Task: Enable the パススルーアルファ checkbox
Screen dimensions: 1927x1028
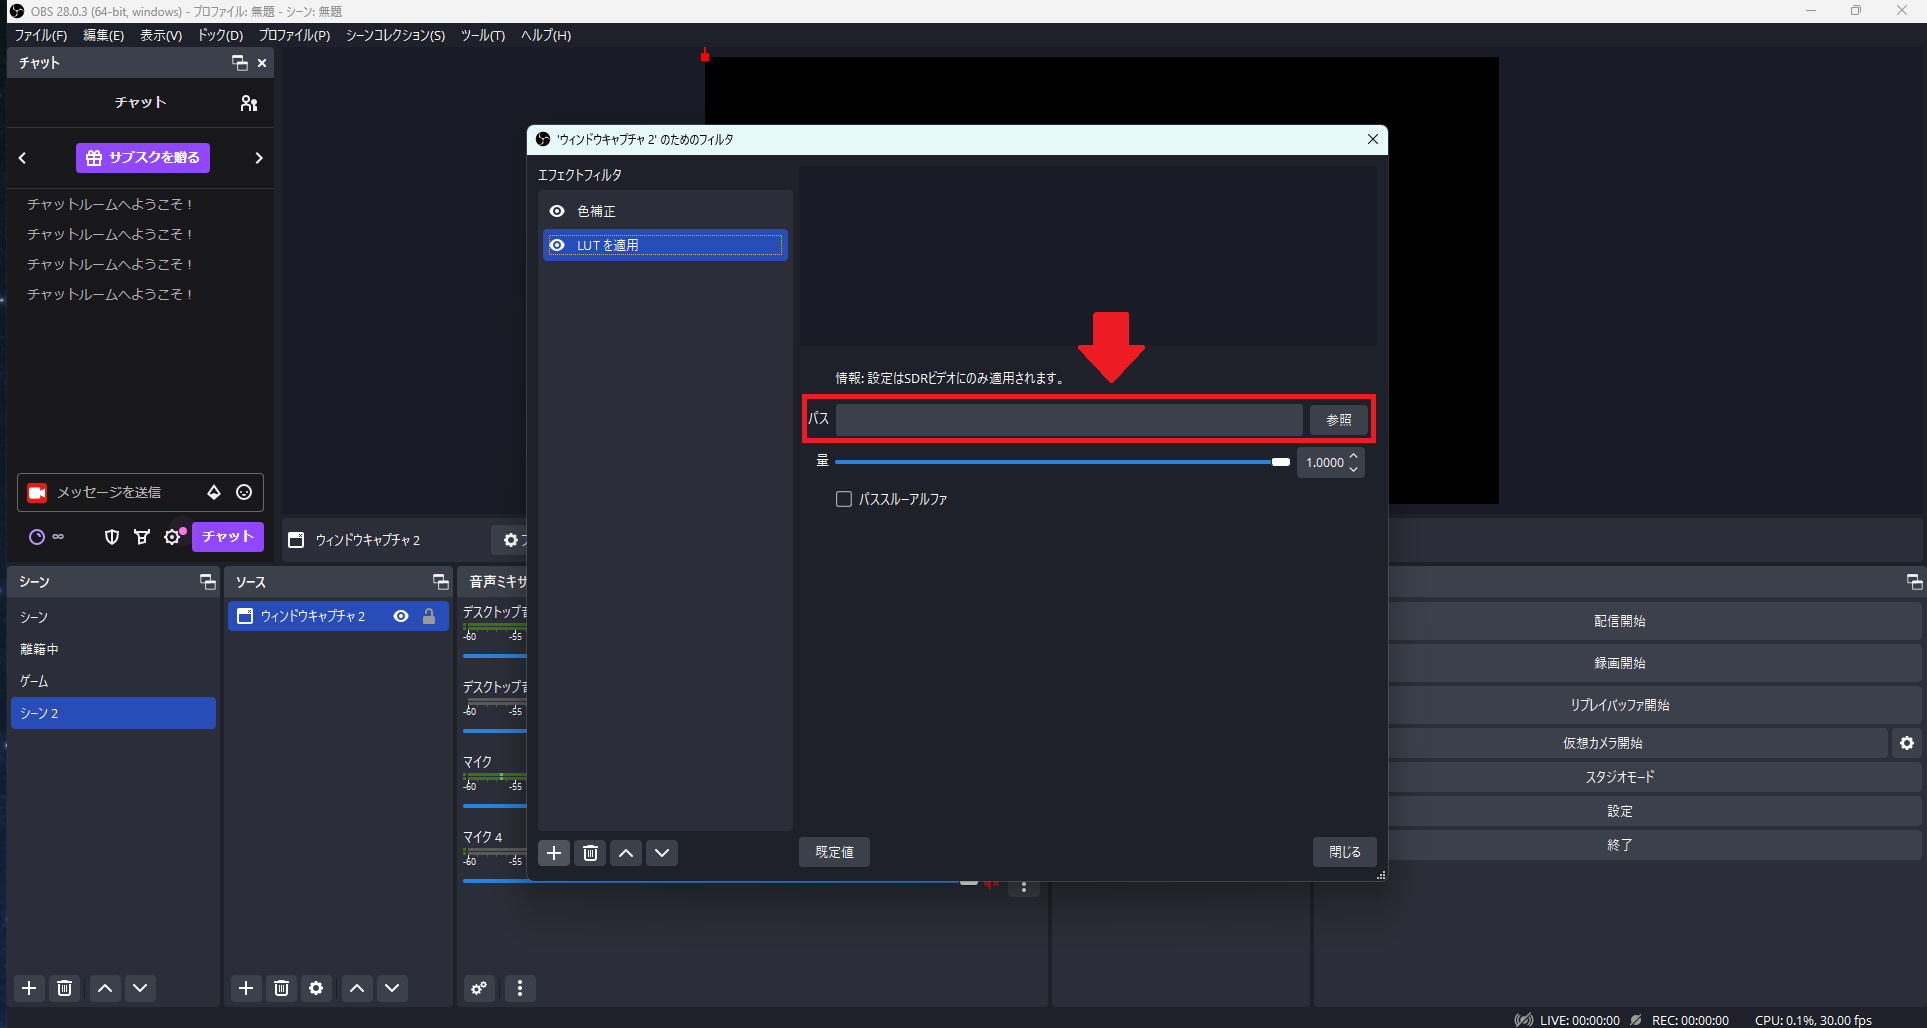Action: coord(844,499)
